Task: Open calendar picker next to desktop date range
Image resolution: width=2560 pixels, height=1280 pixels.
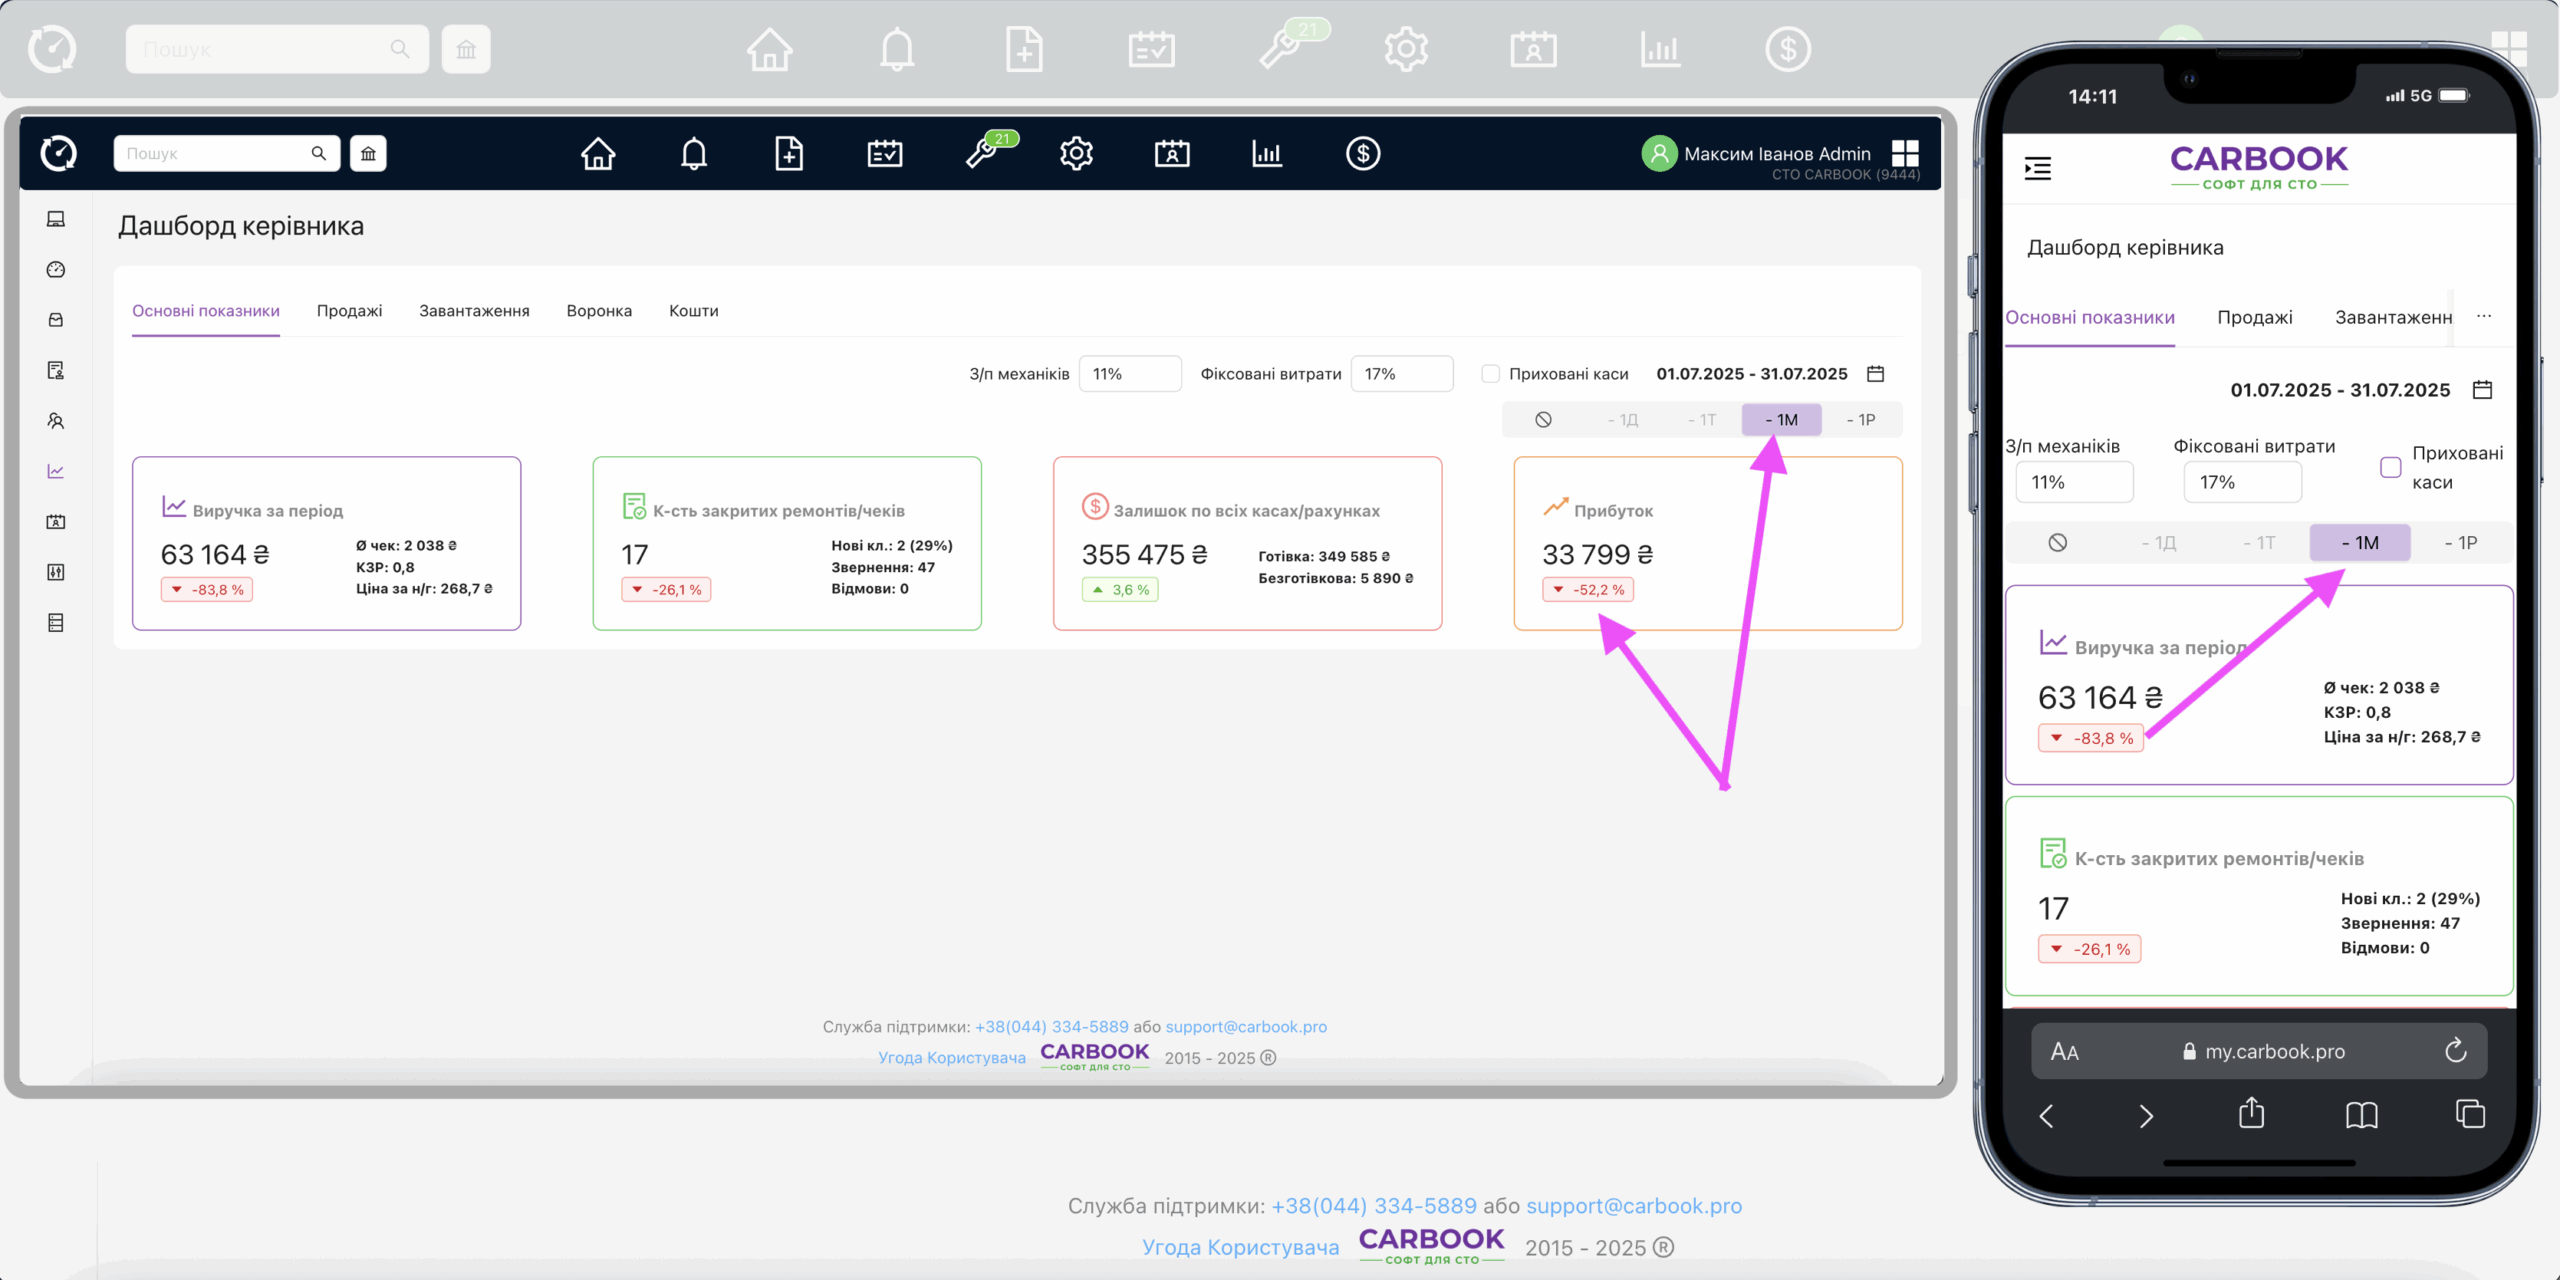Action: pyautogui.click(x=1876, y=374)
